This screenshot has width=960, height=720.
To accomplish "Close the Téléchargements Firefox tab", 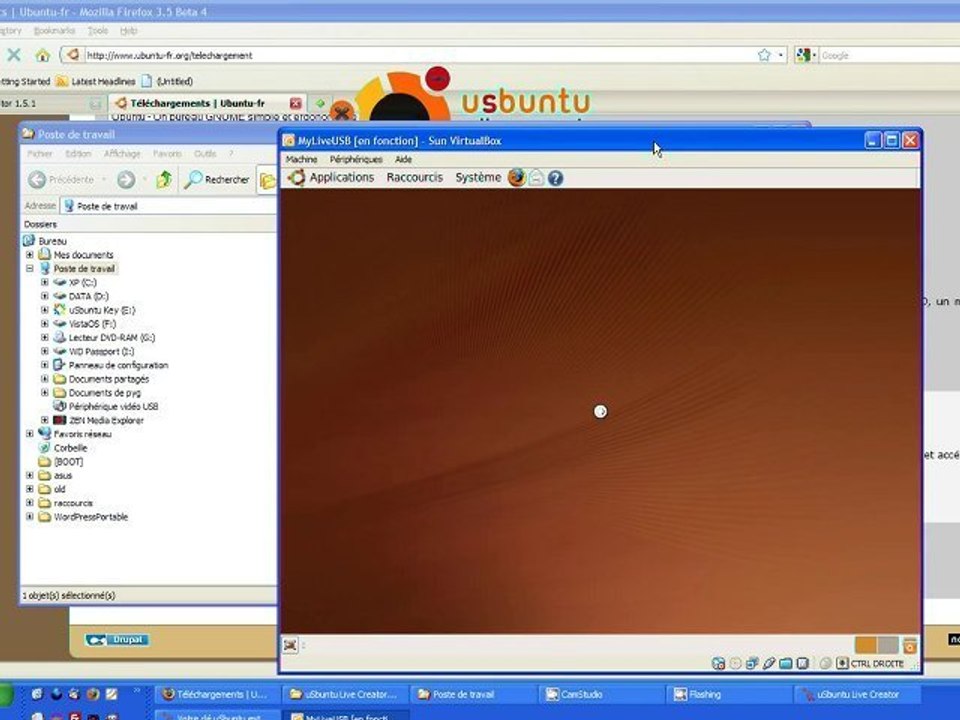I will [295, 103].
